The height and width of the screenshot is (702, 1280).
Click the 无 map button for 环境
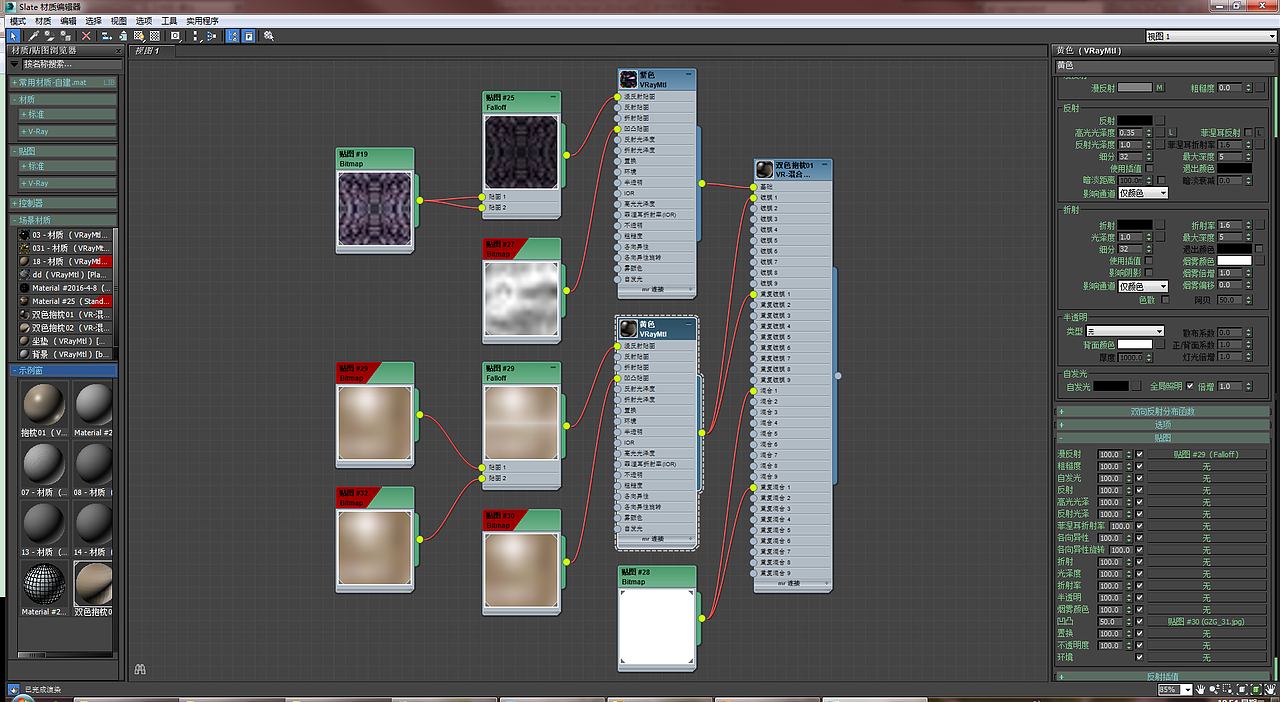click(1206, 657)
